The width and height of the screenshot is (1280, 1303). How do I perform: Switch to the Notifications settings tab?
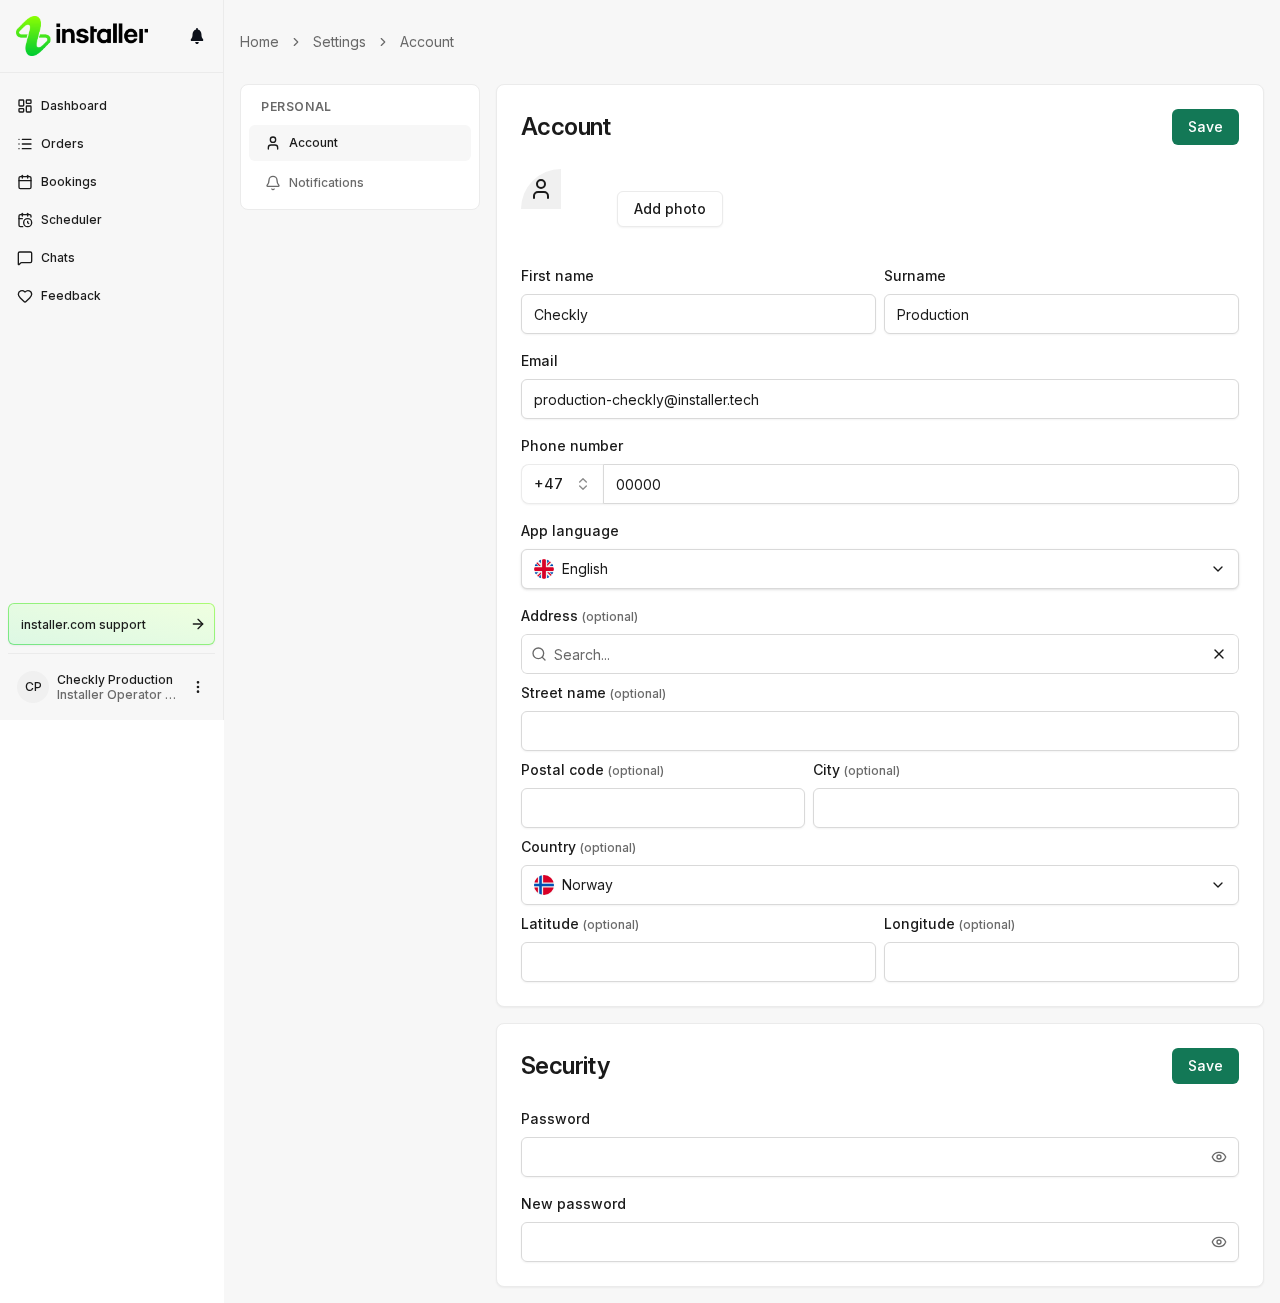coord(360,183)
